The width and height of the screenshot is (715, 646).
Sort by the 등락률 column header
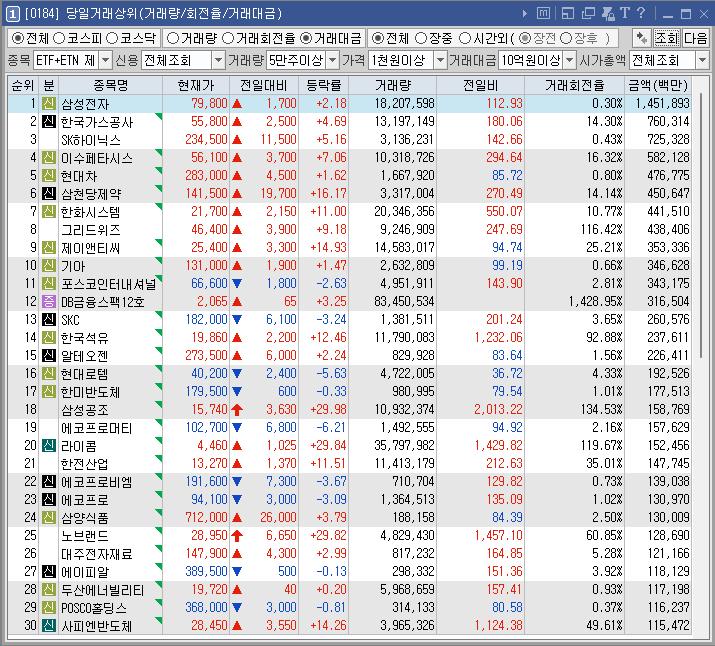(x=323, y=85)
